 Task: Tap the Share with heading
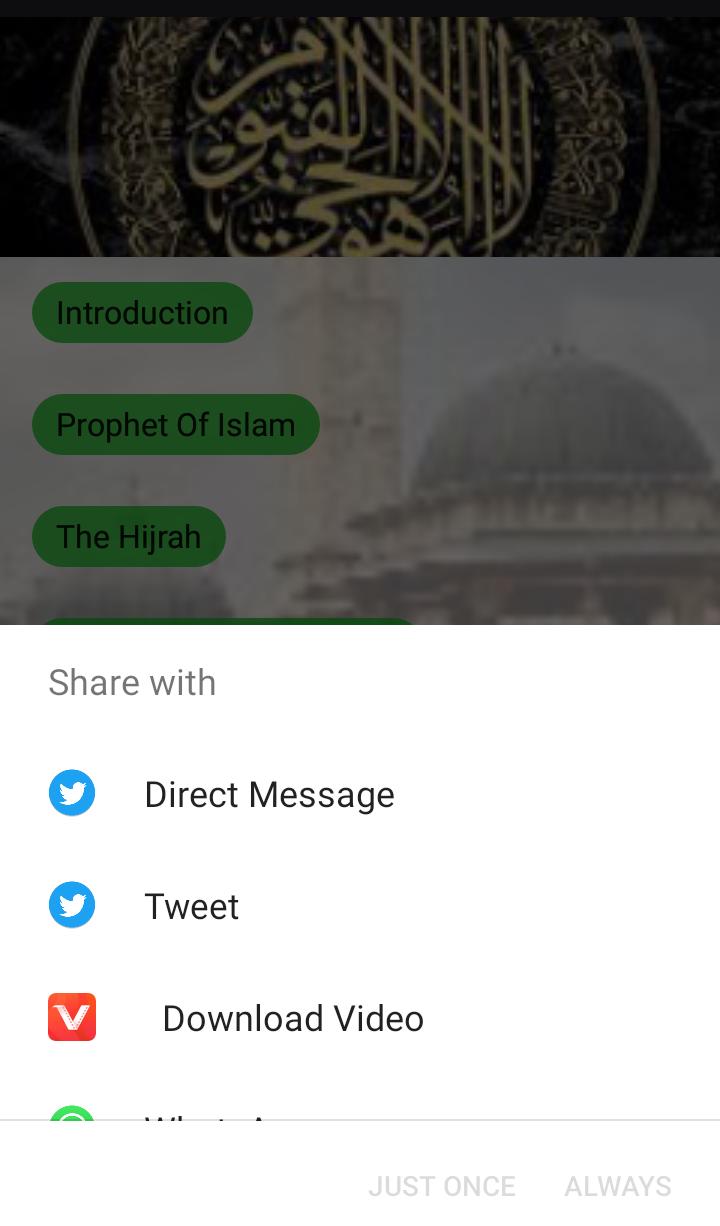click(132, 683)
